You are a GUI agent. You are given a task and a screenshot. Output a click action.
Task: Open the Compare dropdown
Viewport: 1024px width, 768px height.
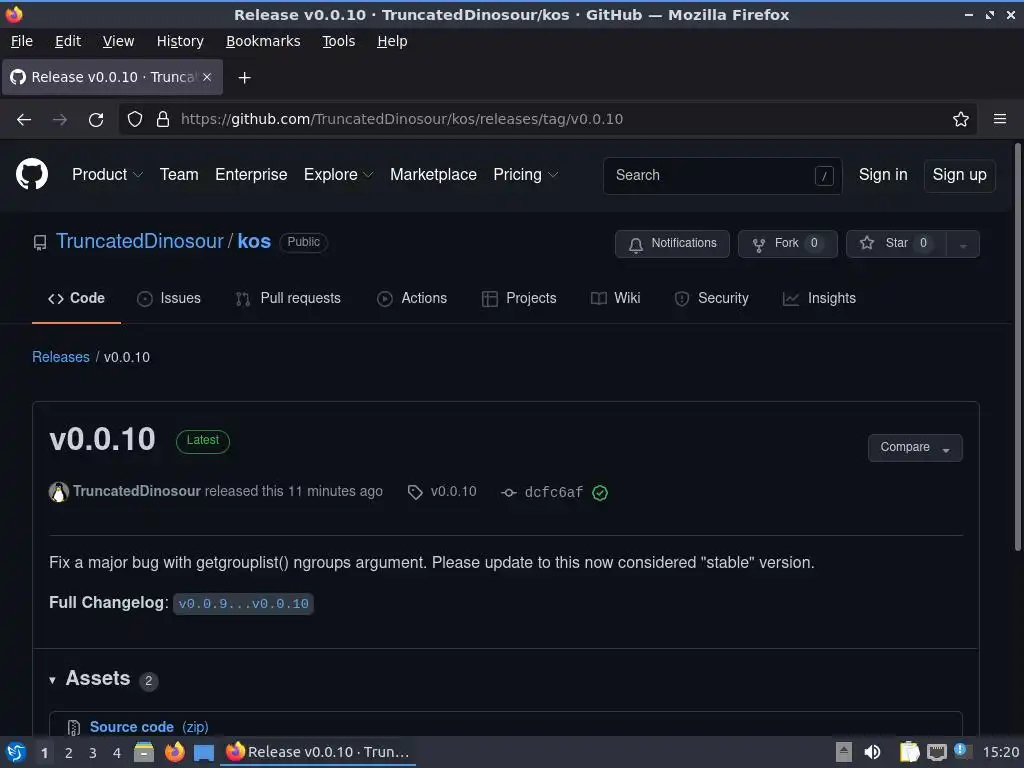coord(914,447)
